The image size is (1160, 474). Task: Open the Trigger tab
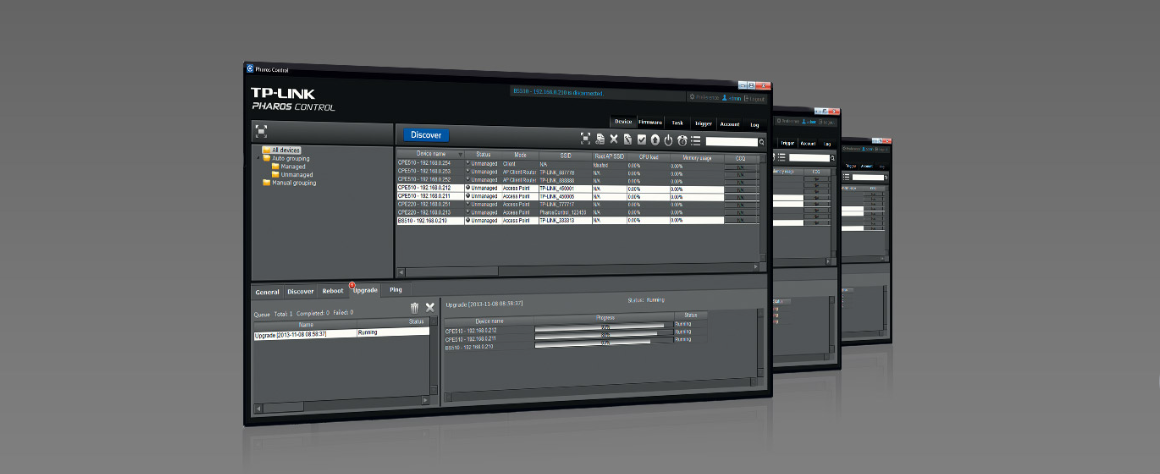coord(703,124)
